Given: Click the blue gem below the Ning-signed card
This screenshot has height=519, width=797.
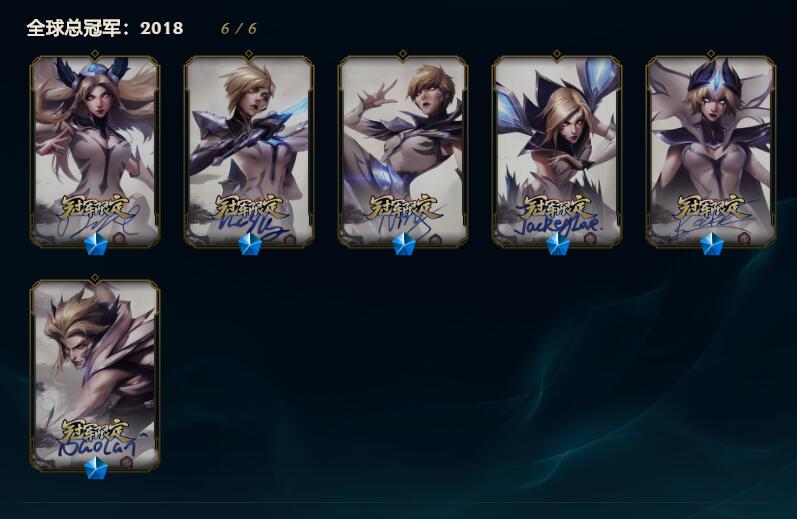Looking at the screenshot, I should click(404, 245).
